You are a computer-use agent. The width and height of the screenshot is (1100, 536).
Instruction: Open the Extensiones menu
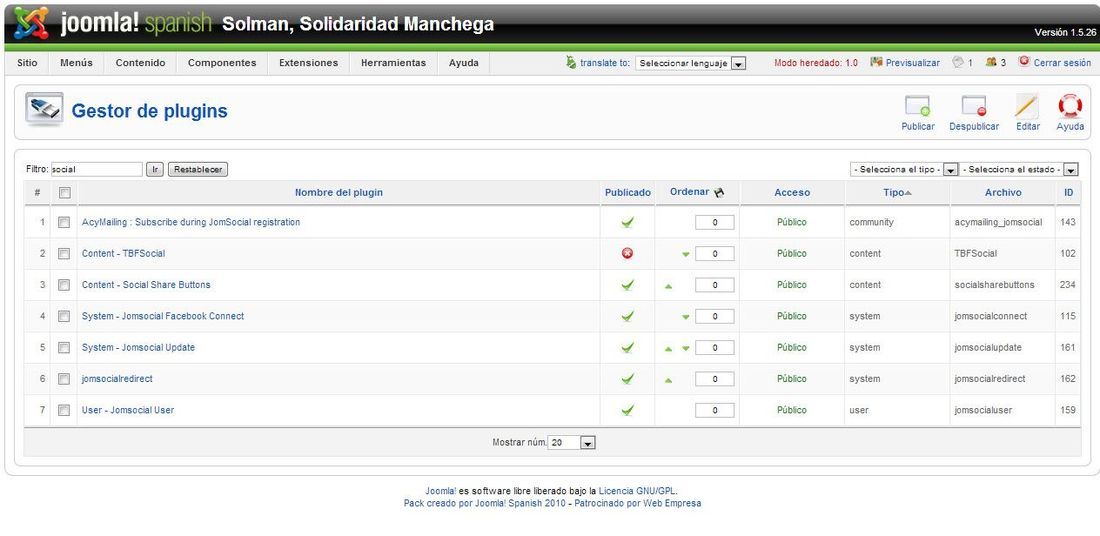309,62
